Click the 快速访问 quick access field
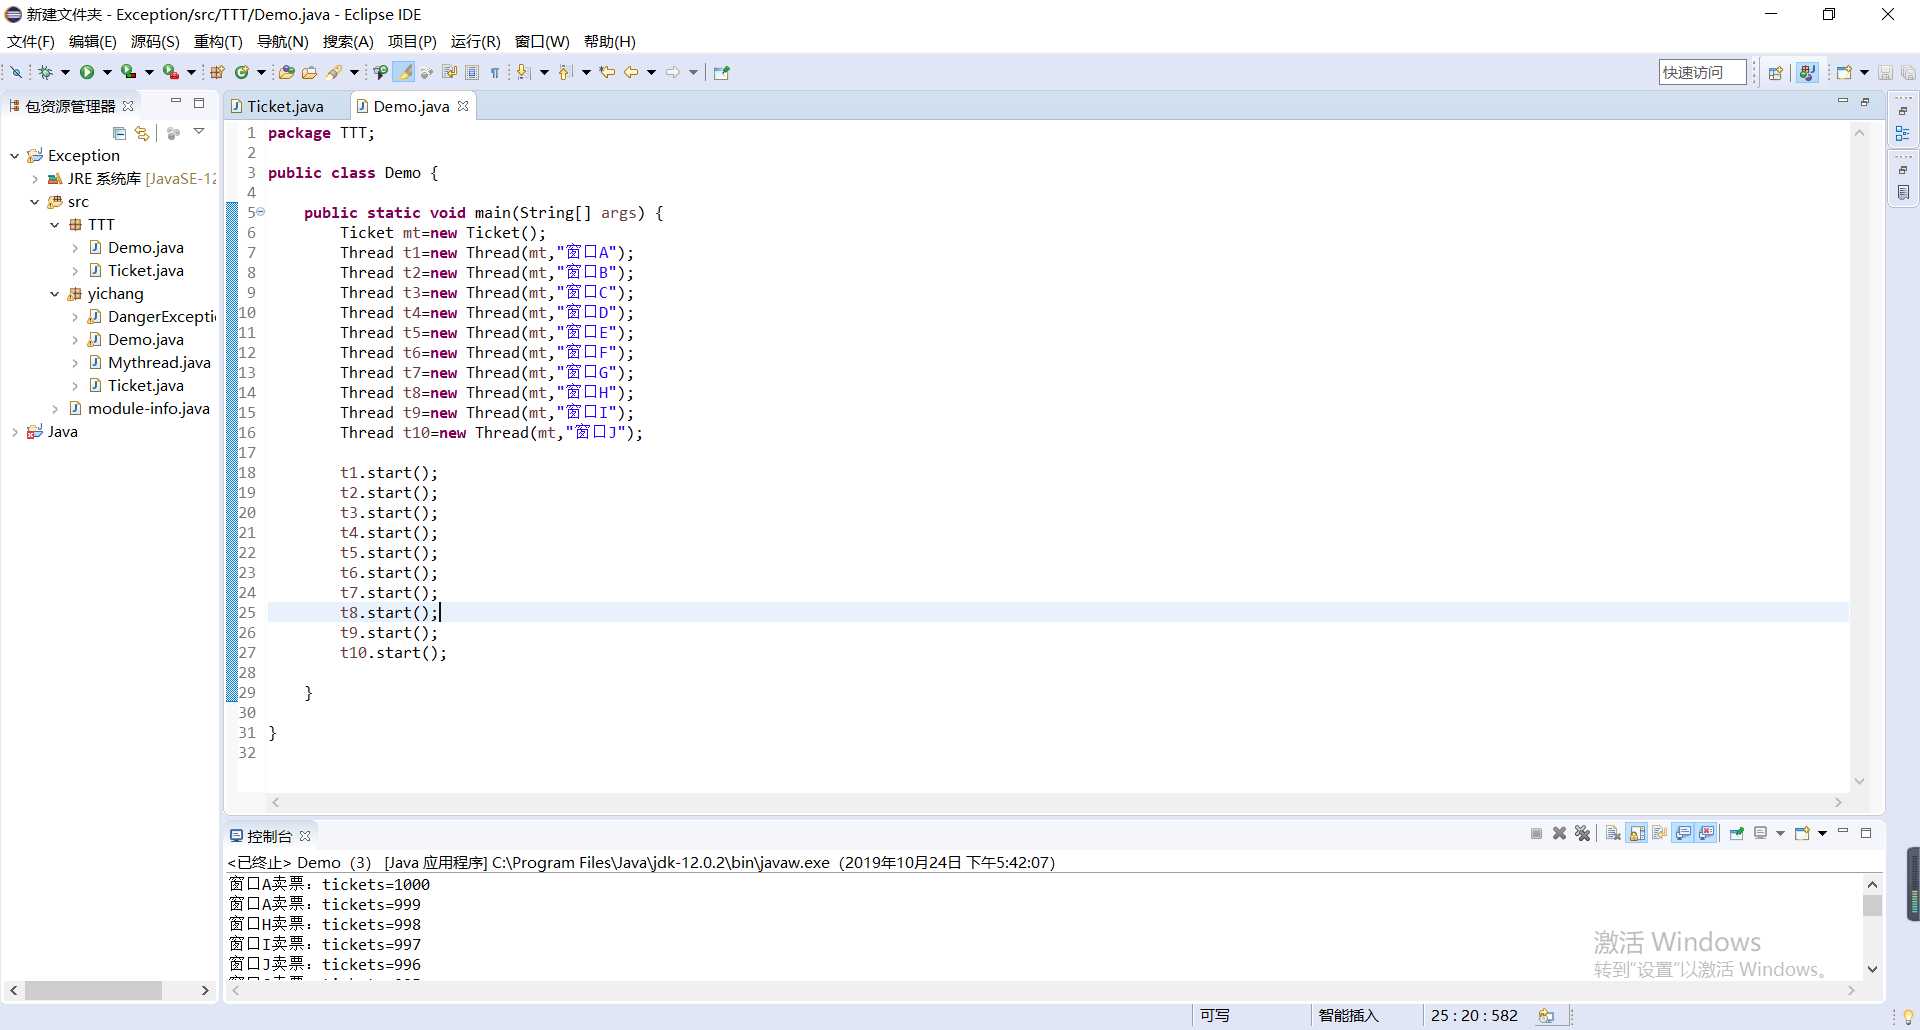 (1702, 72)
